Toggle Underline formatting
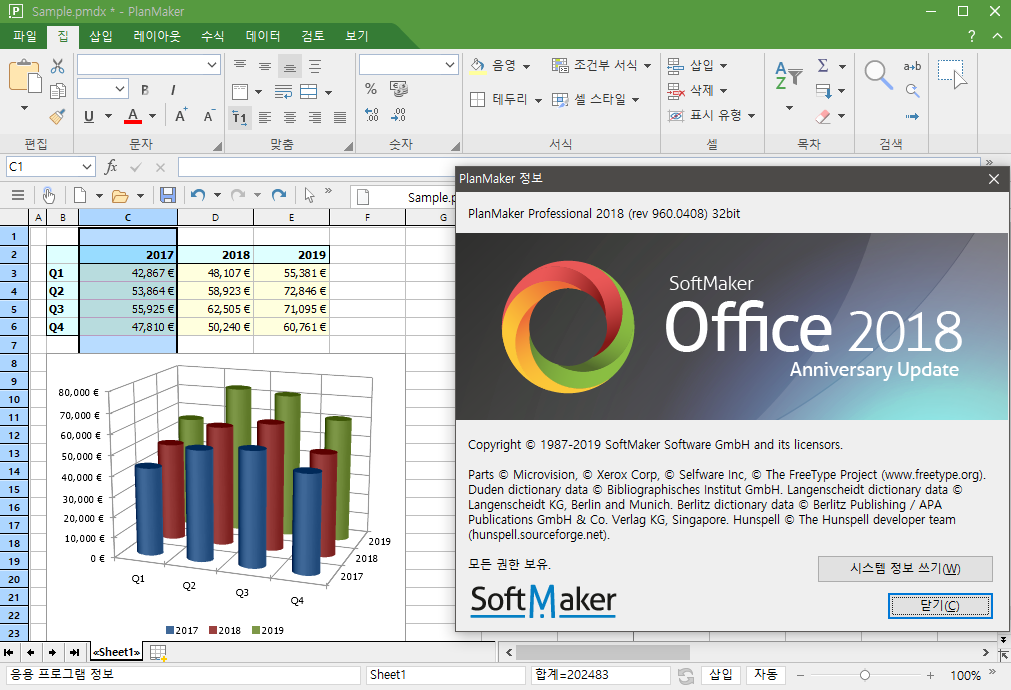This screenshot has height=690, width=1011. tap(89, 116)
